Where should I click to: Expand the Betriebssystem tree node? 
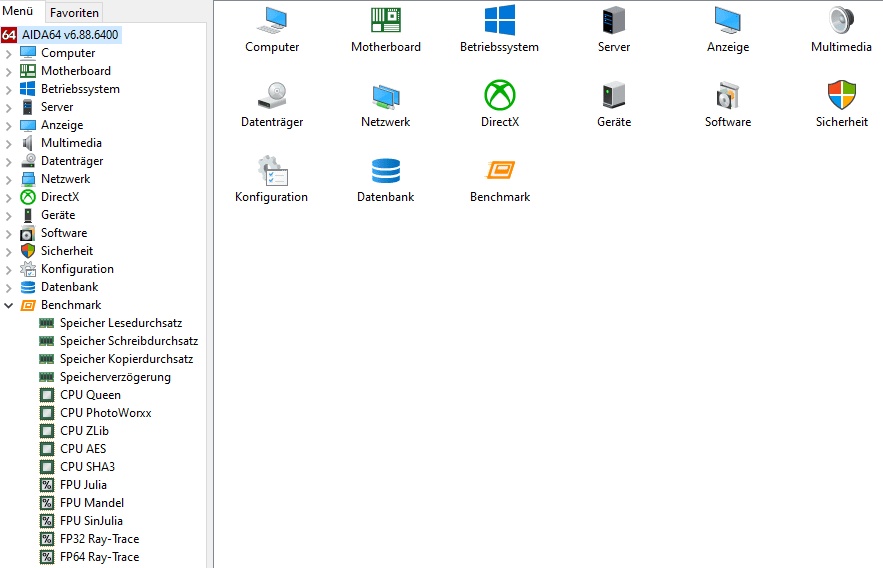(8, 90)
